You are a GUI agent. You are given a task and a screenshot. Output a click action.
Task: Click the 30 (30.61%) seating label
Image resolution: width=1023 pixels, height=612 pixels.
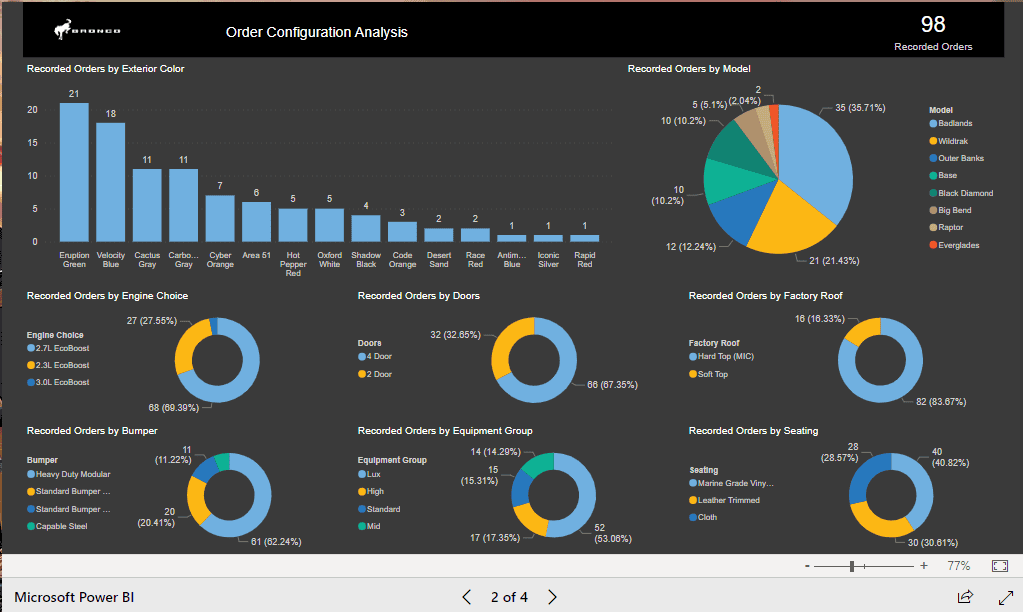click(933, 542)
